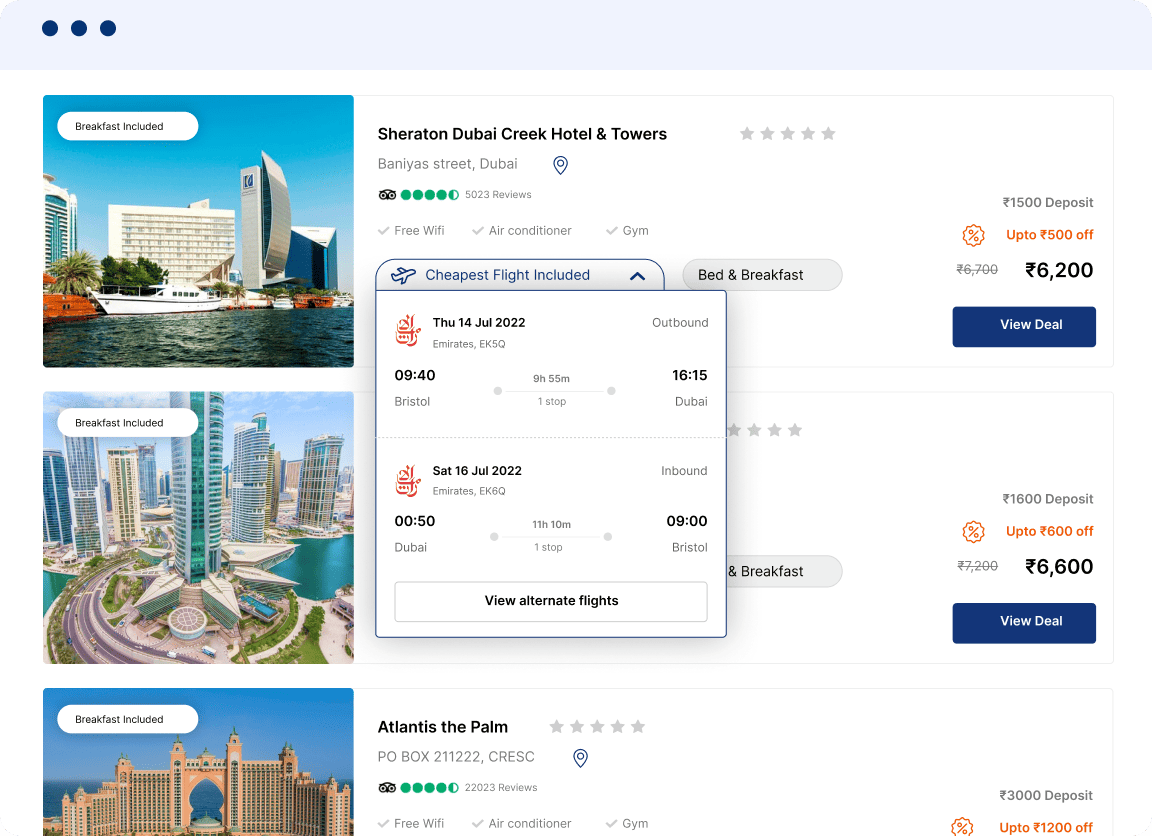Open Sheraton Dubai Creek Hotel & Towers title
The height and width of the screenshot is (836, 1152).
pyautogui.click(x=521, y=134)
